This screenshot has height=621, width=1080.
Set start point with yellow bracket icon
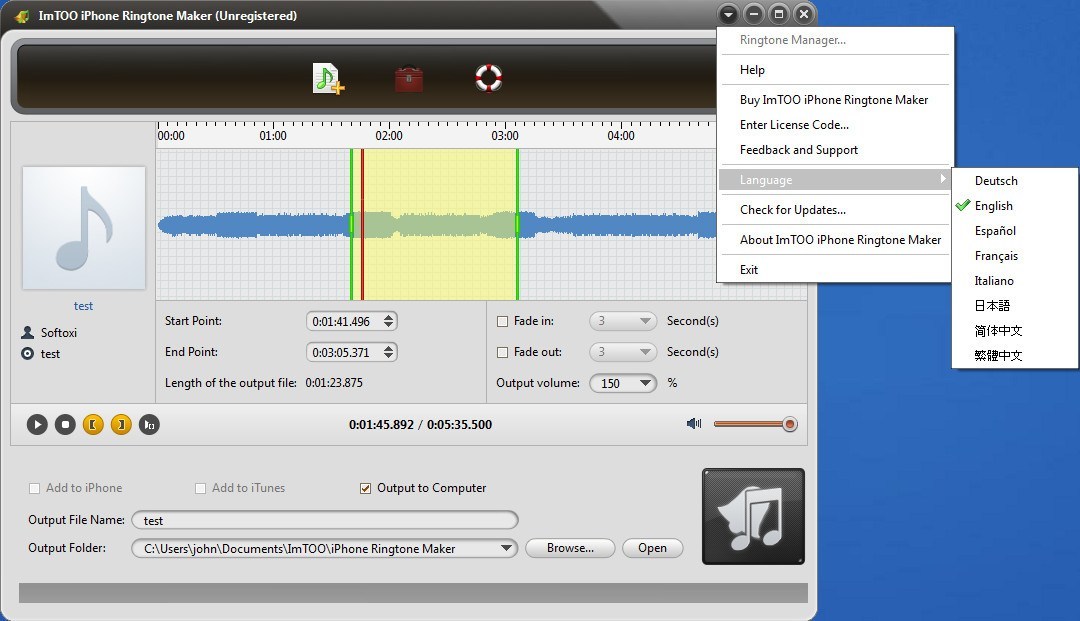93,424
